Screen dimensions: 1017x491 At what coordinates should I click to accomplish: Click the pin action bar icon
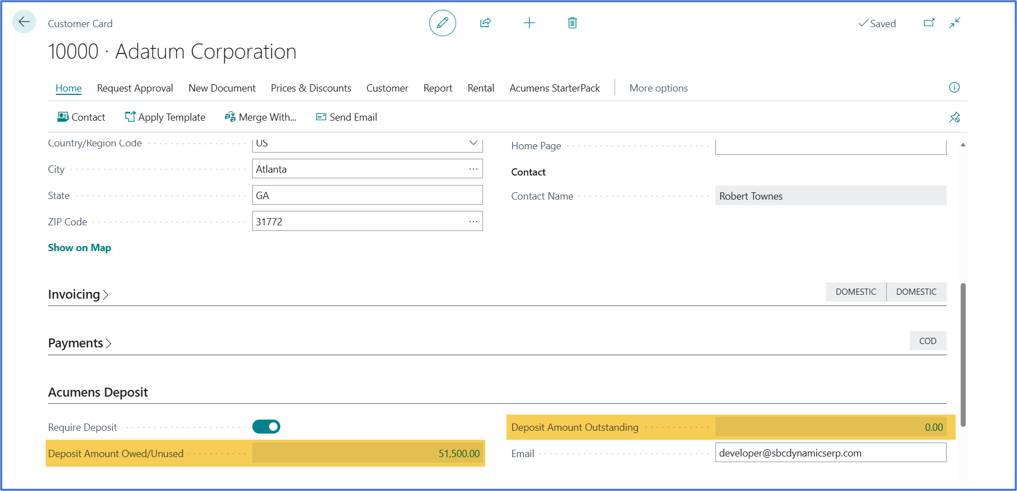[954, 117]
